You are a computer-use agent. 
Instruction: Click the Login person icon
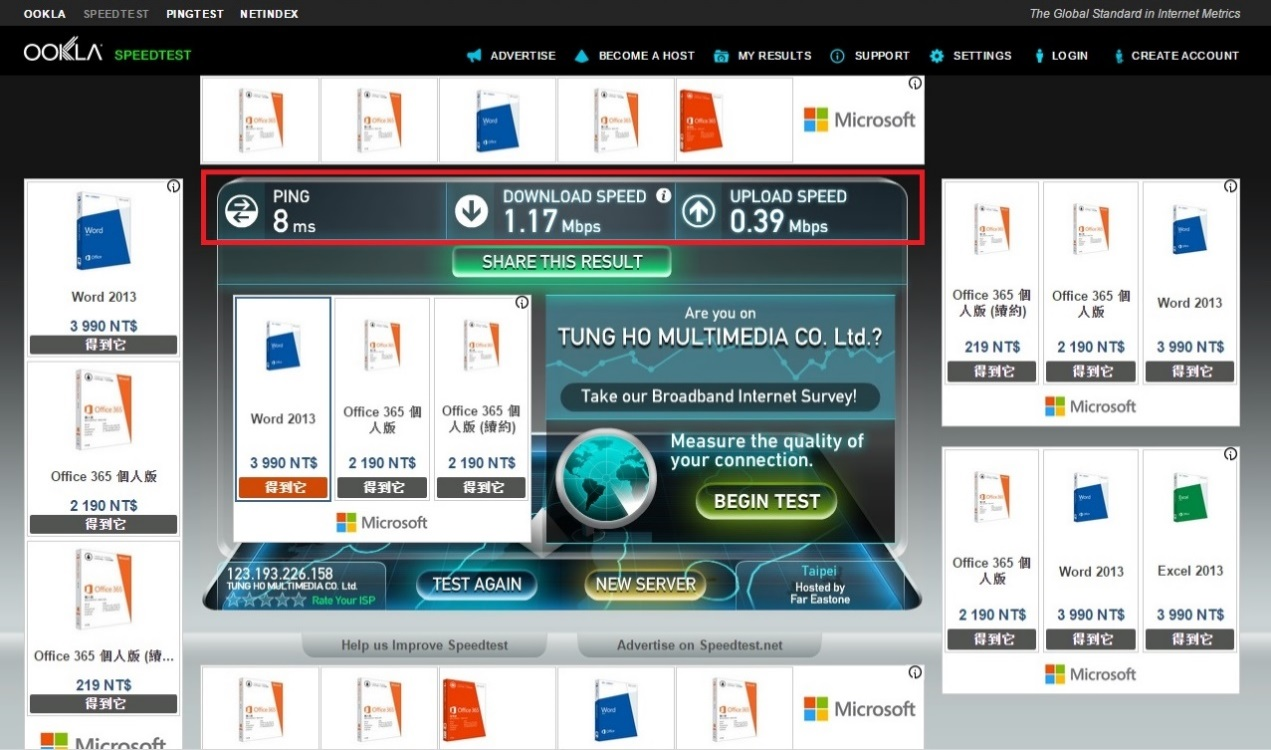(x=1039, y=56)
